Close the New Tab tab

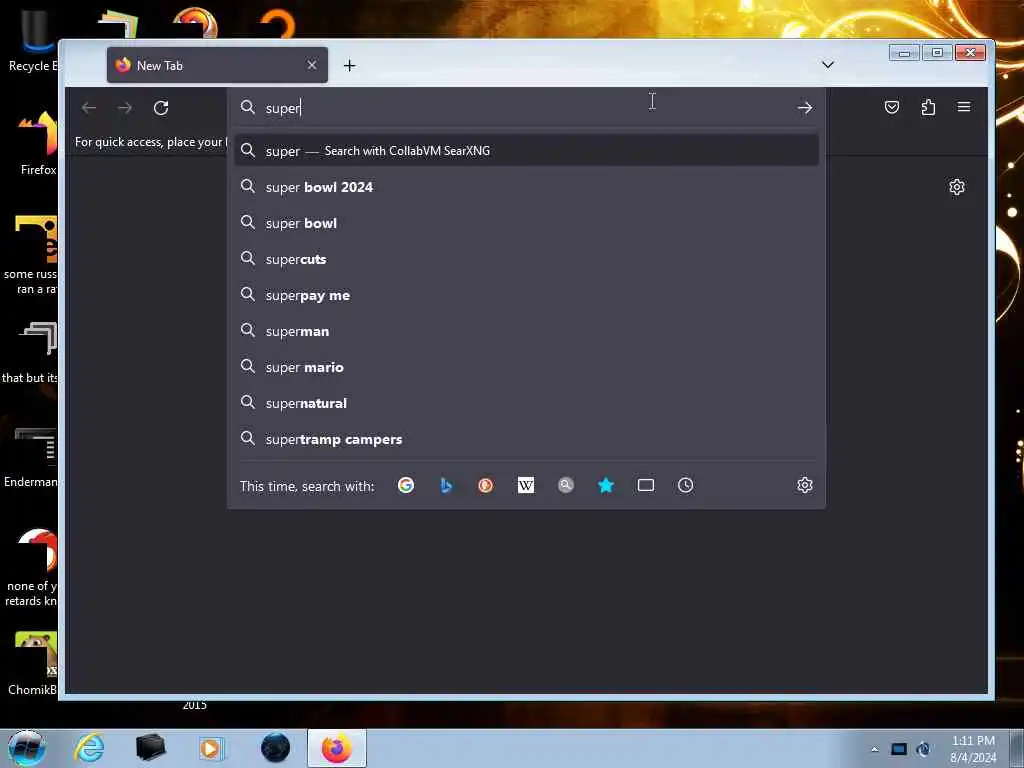(x=312, y=65)
